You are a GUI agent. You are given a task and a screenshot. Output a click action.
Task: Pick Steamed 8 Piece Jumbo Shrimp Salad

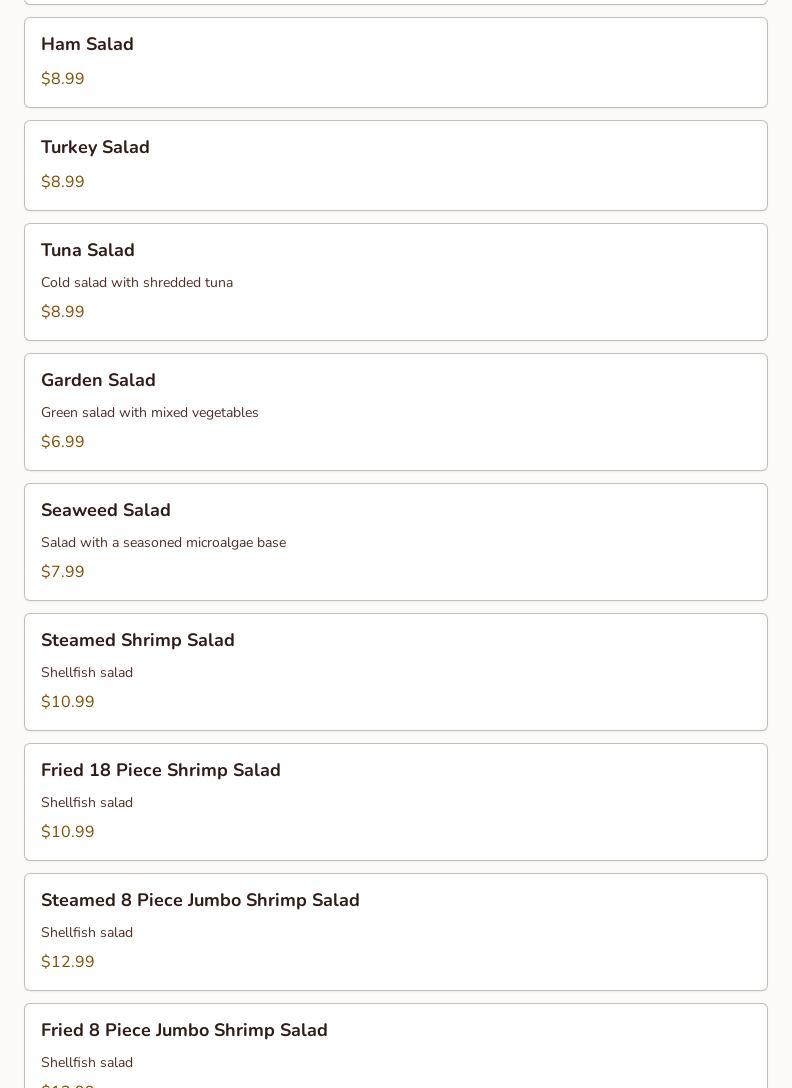[x=200, y=900]
